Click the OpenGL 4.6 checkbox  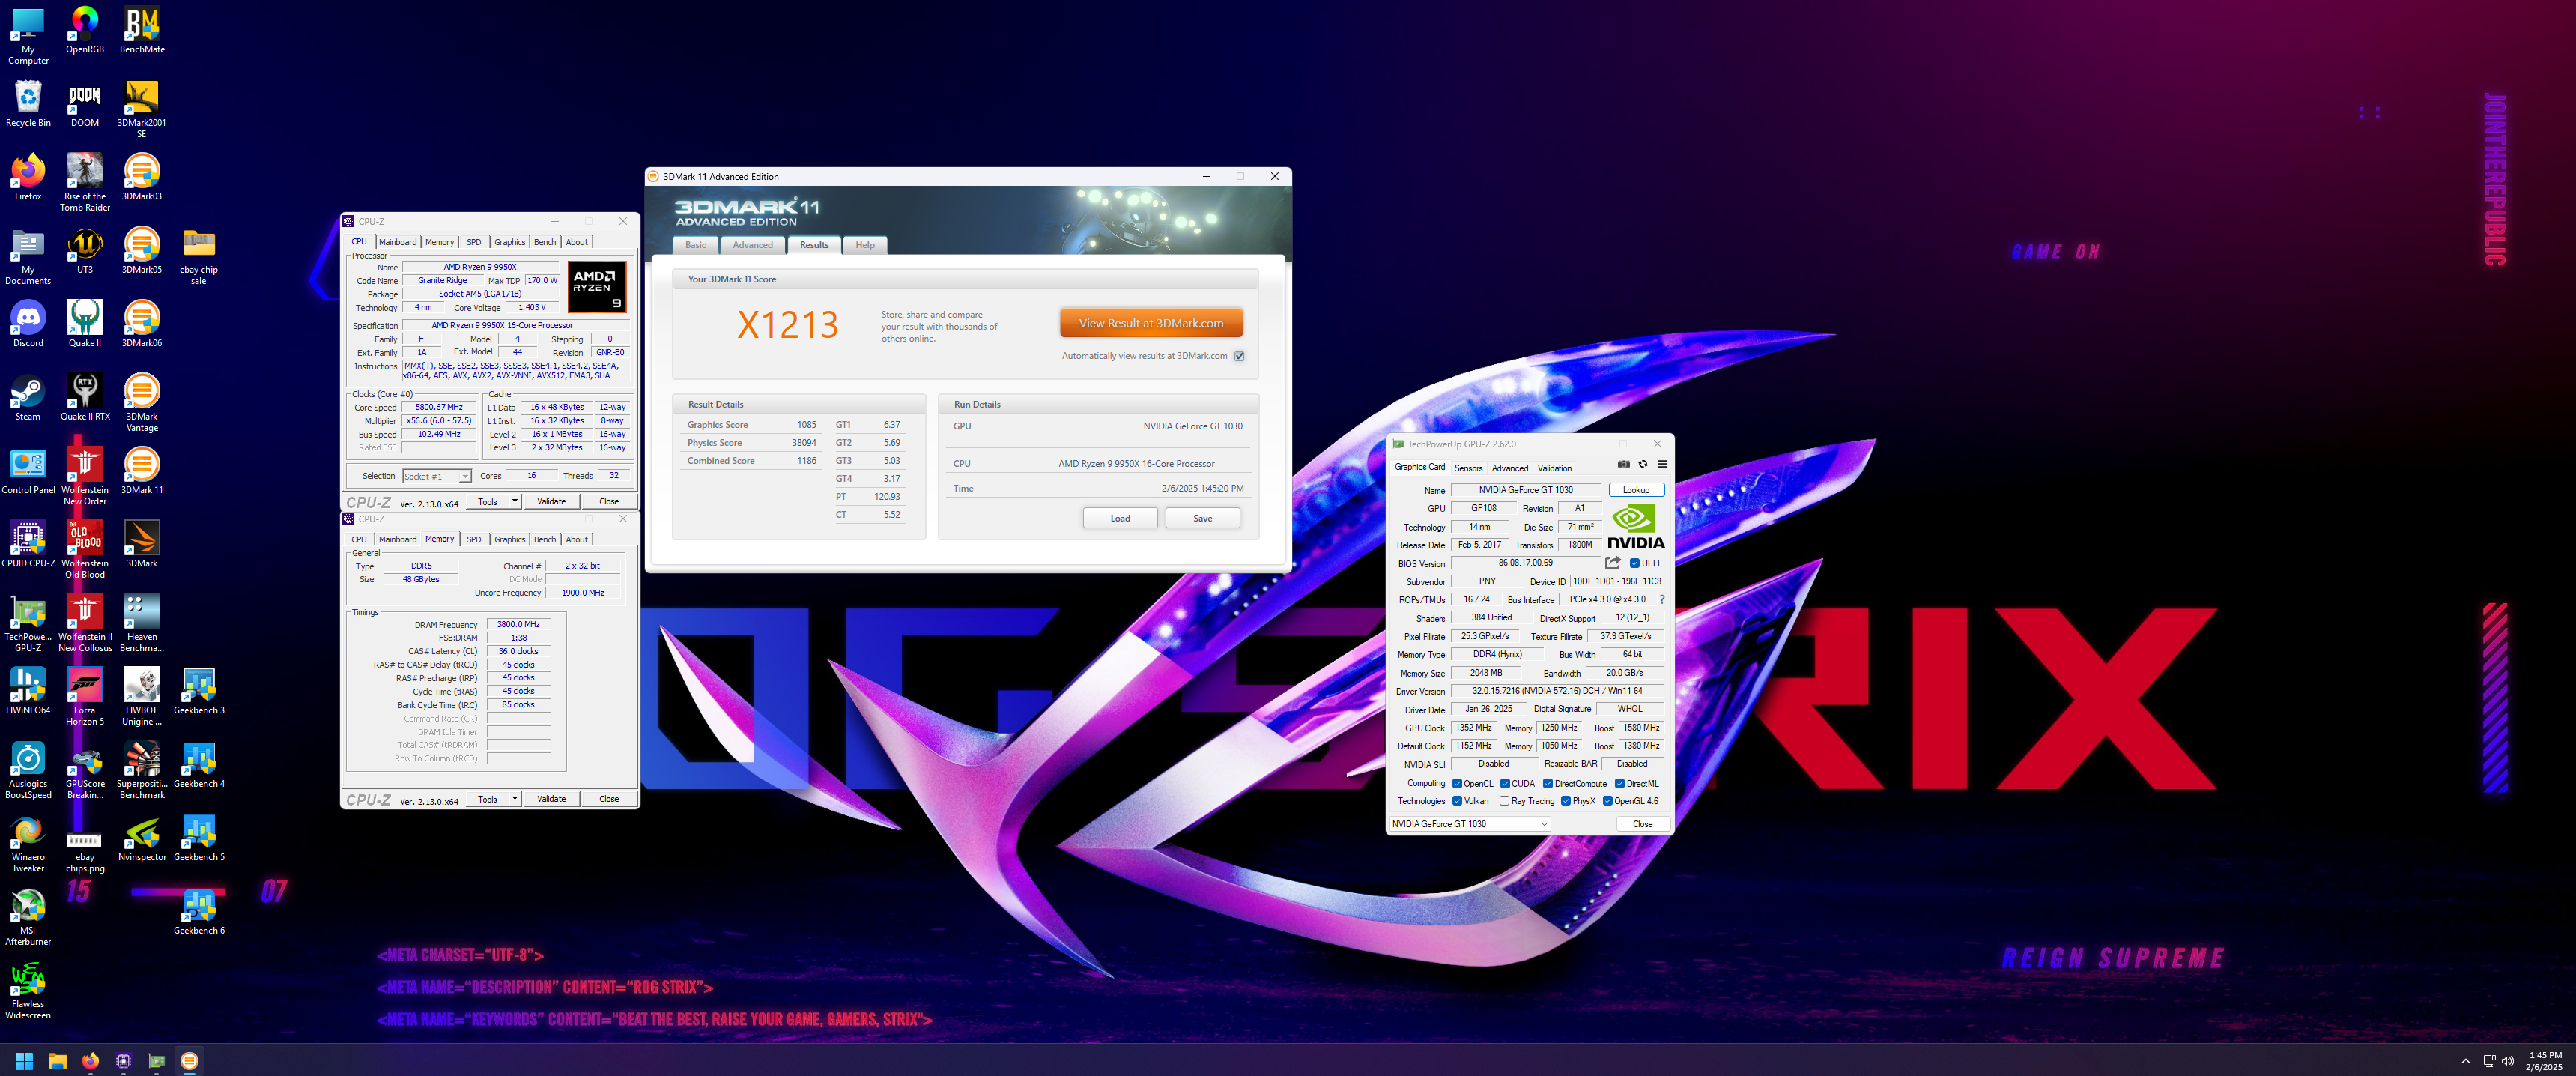1607,801
